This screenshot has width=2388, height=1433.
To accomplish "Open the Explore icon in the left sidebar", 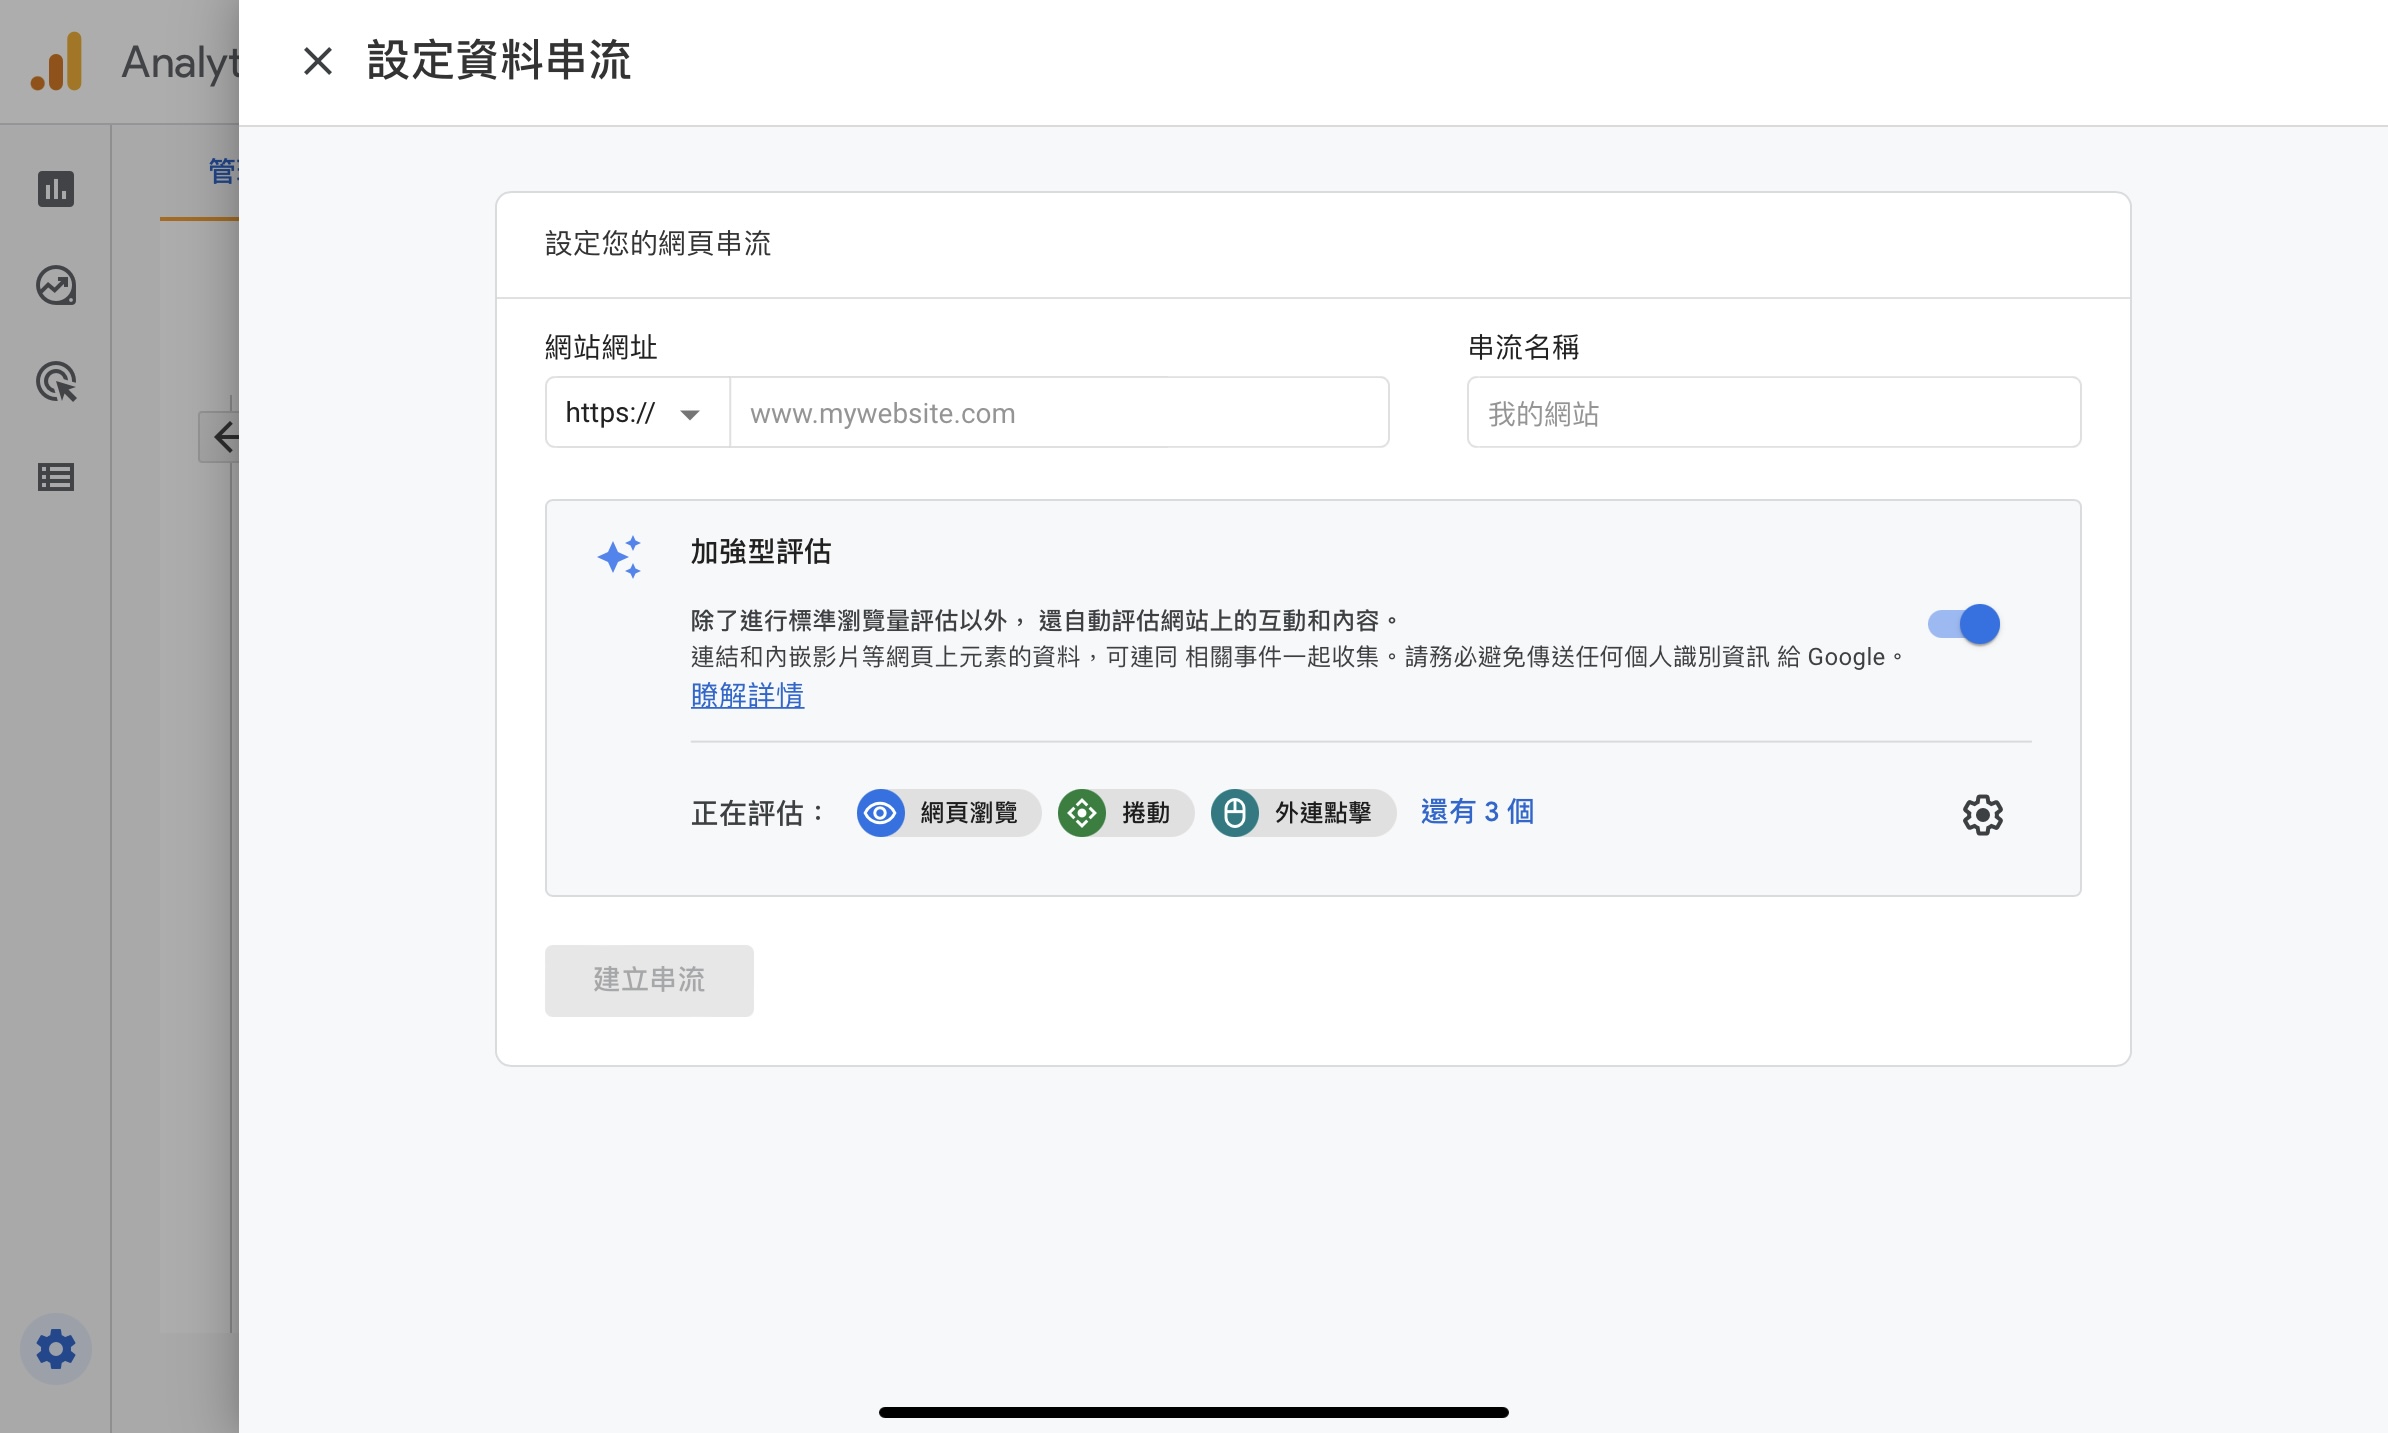I will pos(56,286).
